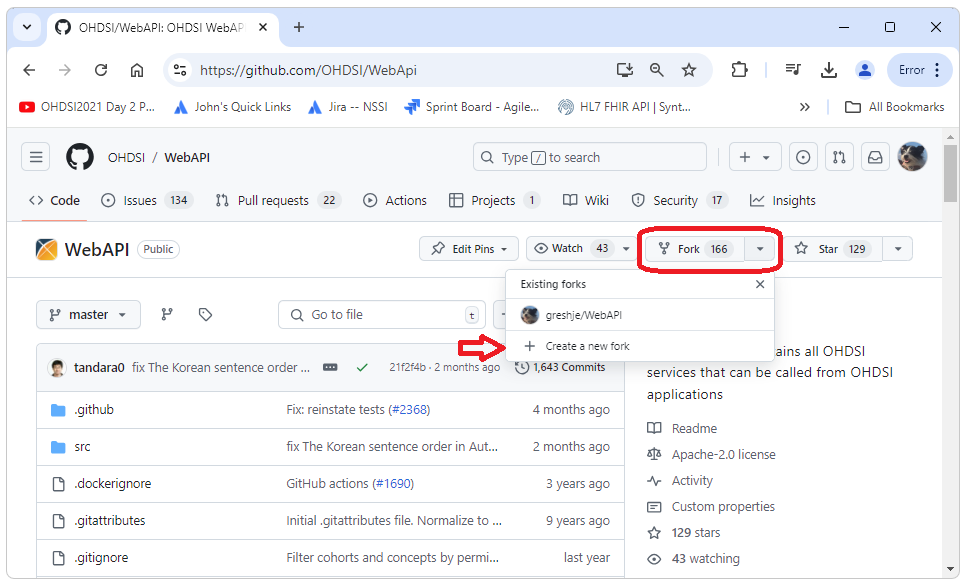966x584 pixels.
Task: Open John's Quick Links bookmark
Action: (x=233, y=107)
